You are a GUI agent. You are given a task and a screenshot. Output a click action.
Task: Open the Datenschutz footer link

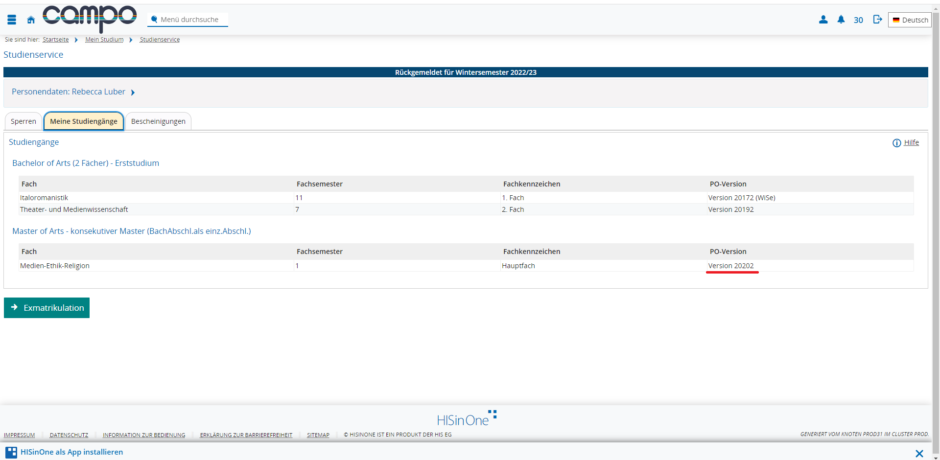69,435
